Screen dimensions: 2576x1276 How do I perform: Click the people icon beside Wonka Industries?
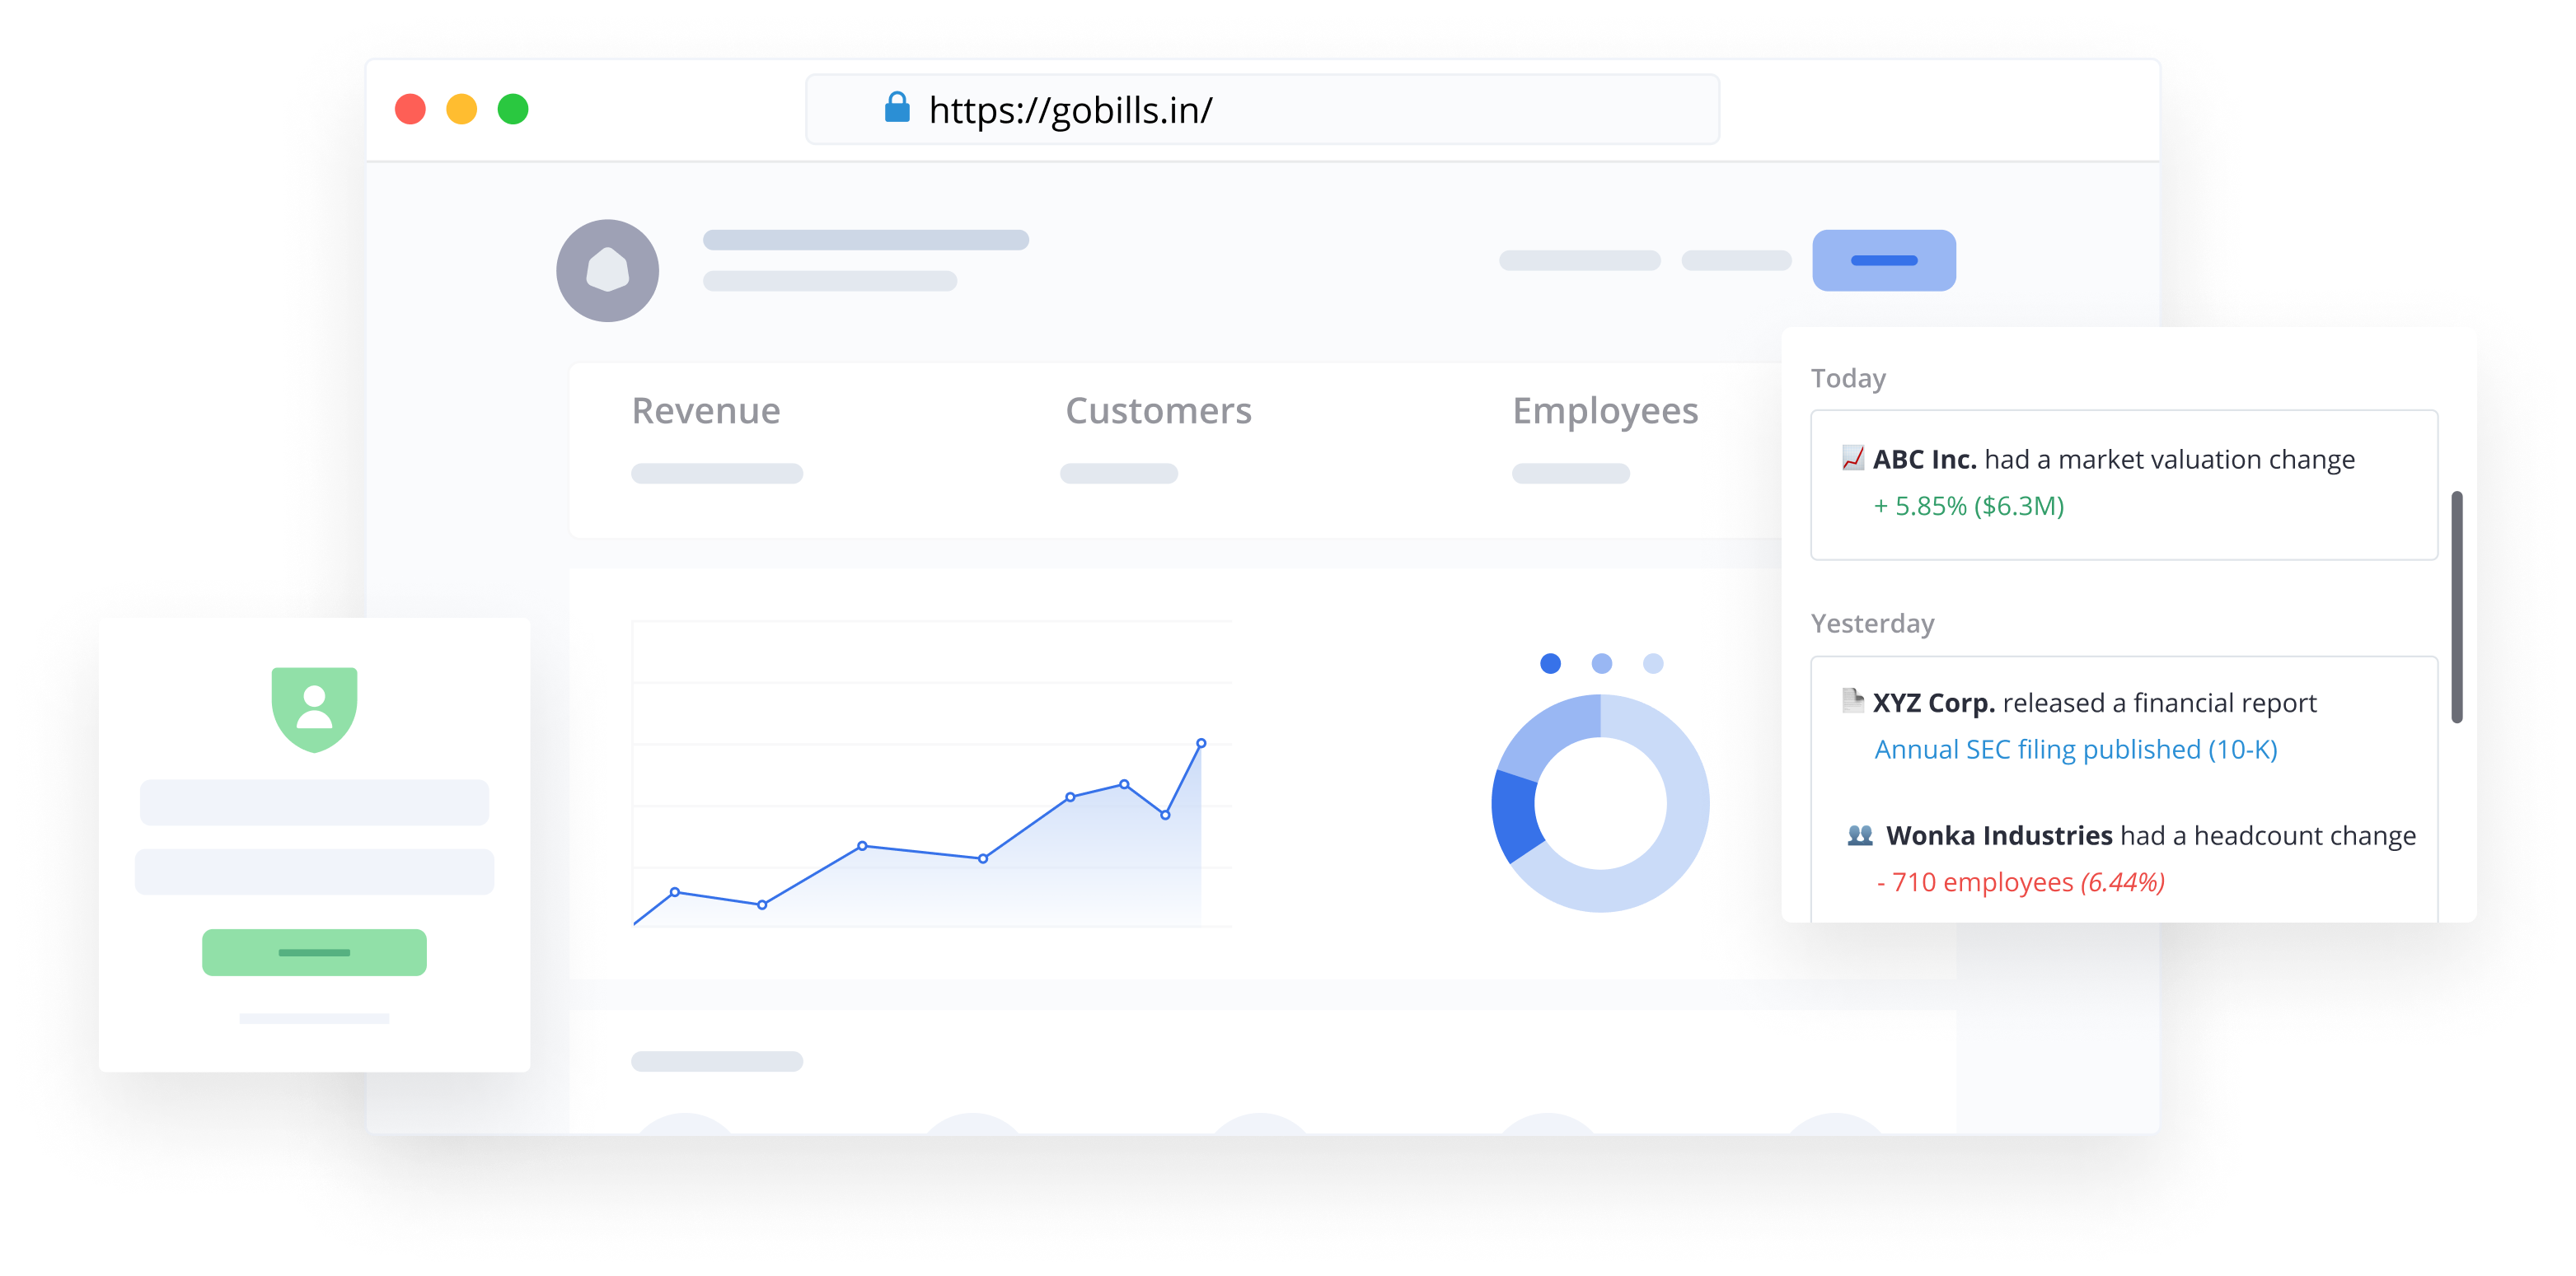pos(1859,835)
